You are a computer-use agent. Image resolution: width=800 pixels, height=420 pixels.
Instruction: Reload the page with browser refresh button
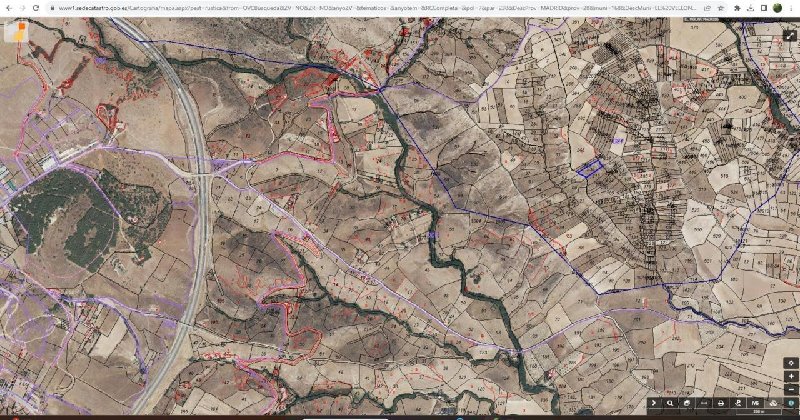pyautogui.click(x=35, y=8)
